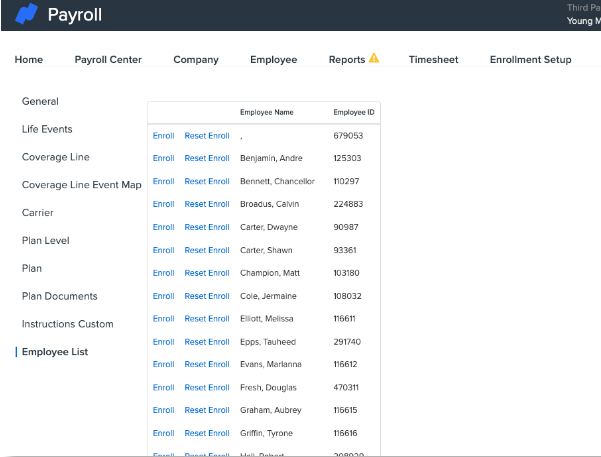
Task: Reset enrollment for Graham, Aubrey
Action: [x=207, y=411]
